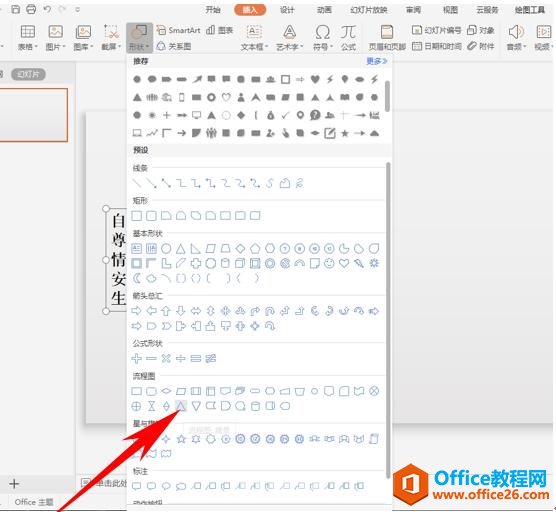Select the smiley face shape in 基本形状
Image resolution: width=556 pixels, height=512 pixels.
point(329,263)
